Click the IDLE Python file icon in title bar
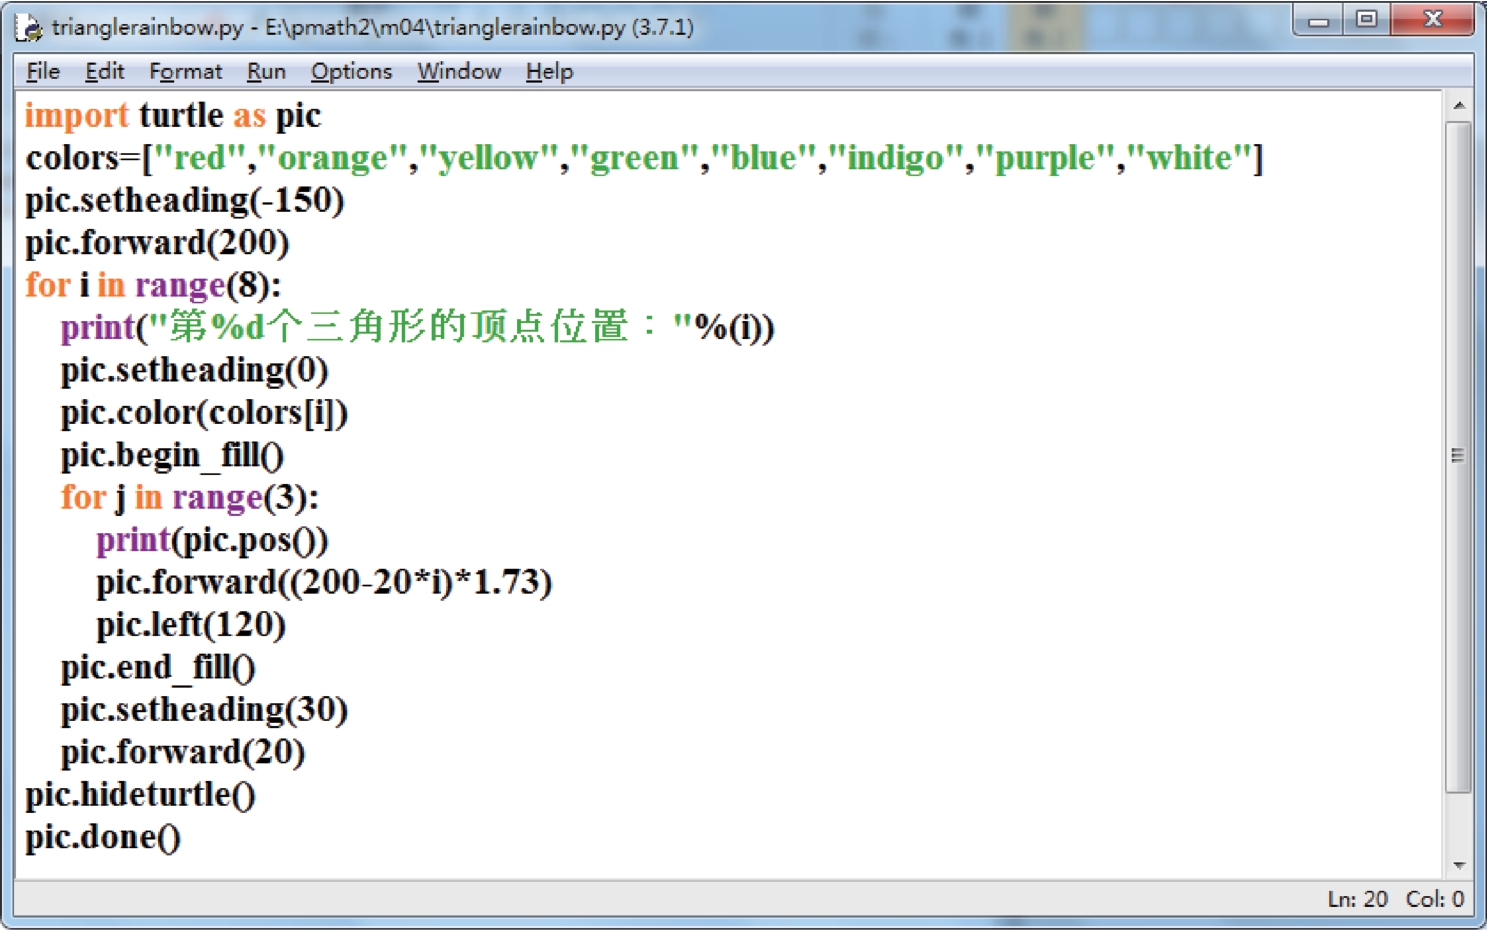 pos(29,27)
